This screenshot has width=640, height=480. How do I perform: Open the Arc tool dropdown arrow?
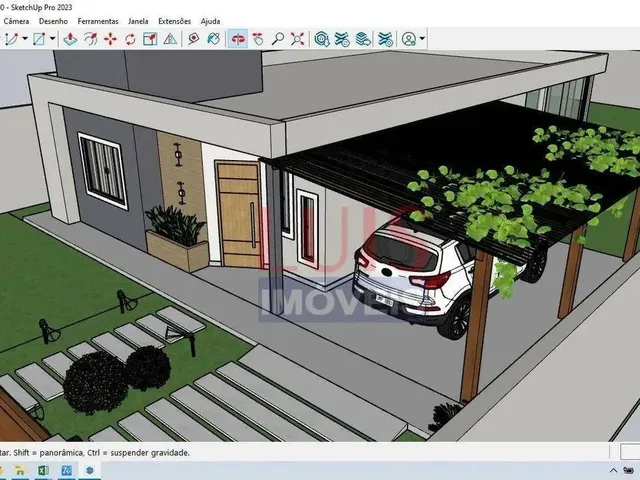click(25, 39)
